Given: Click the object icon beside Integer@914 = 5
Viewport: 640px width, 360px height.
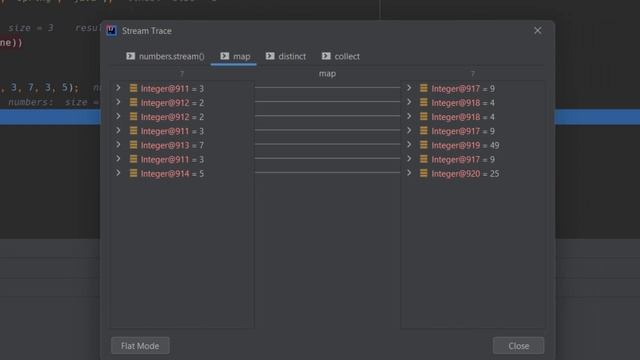Looking at the screenshot, I should point(133,173).
